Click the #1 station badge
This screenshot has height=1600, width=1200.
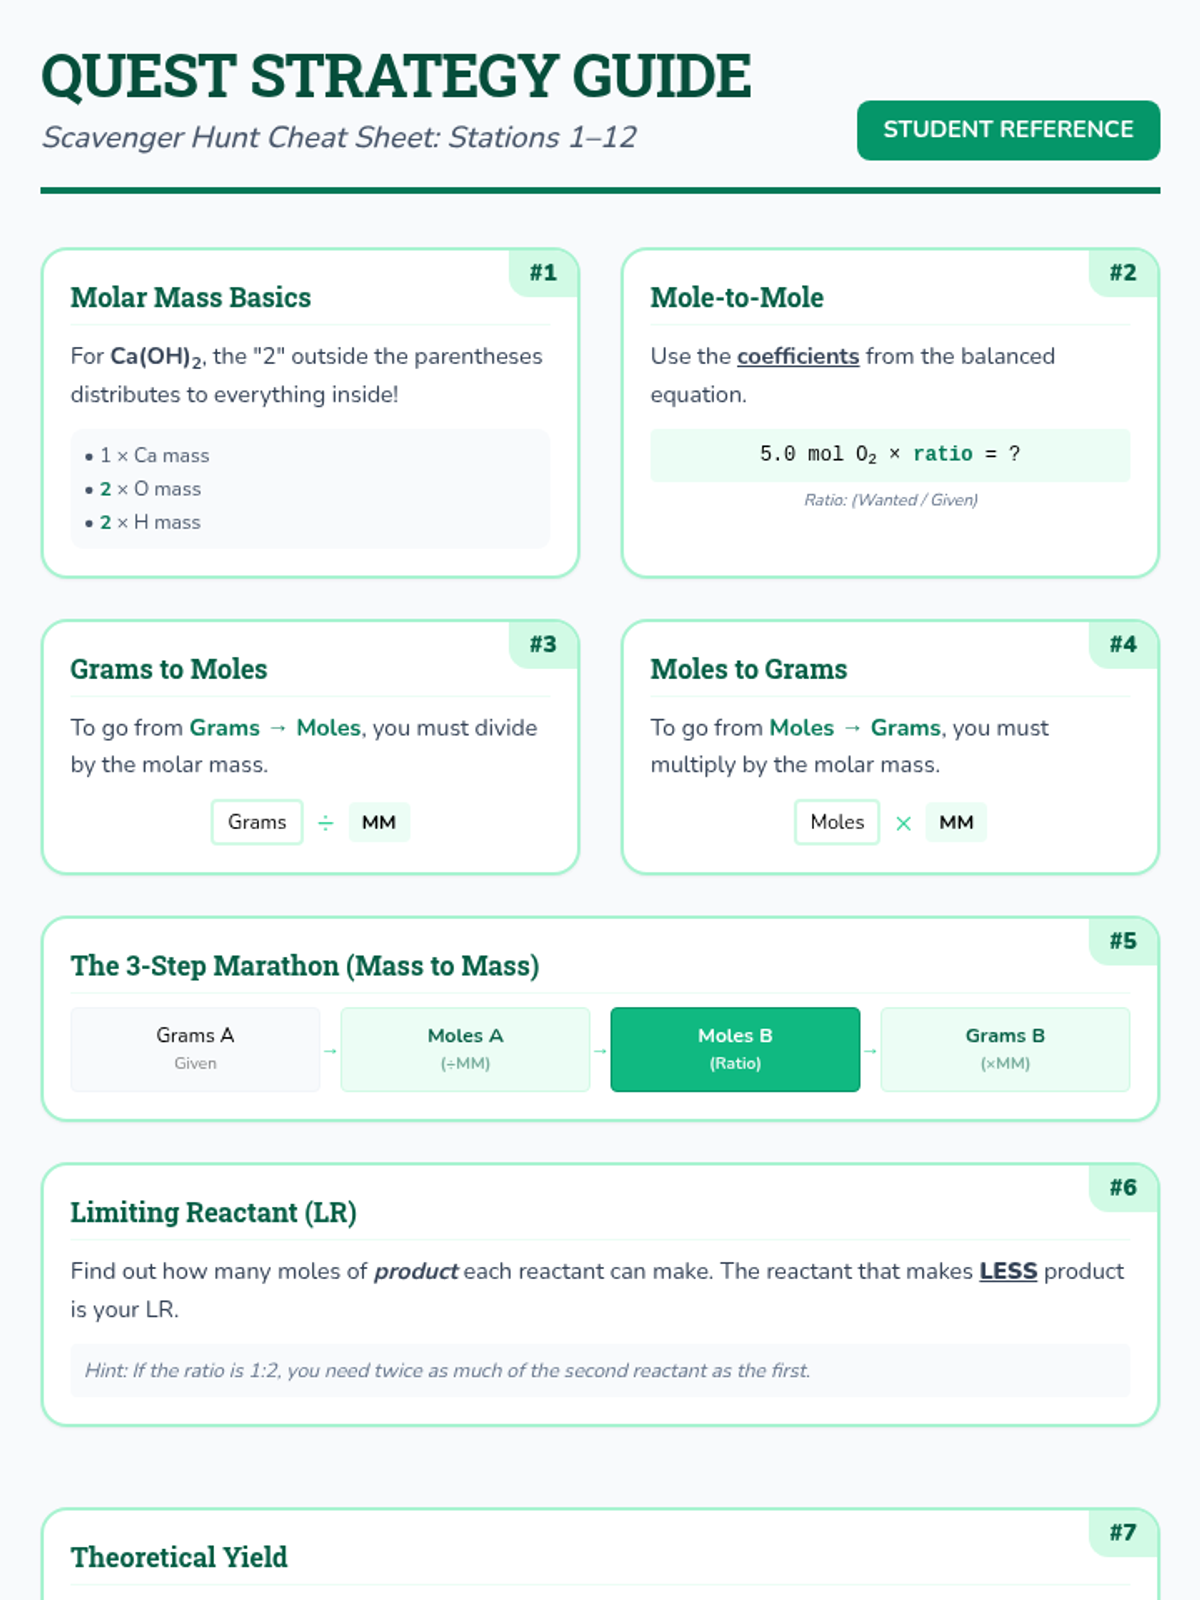tap(543, 272)
